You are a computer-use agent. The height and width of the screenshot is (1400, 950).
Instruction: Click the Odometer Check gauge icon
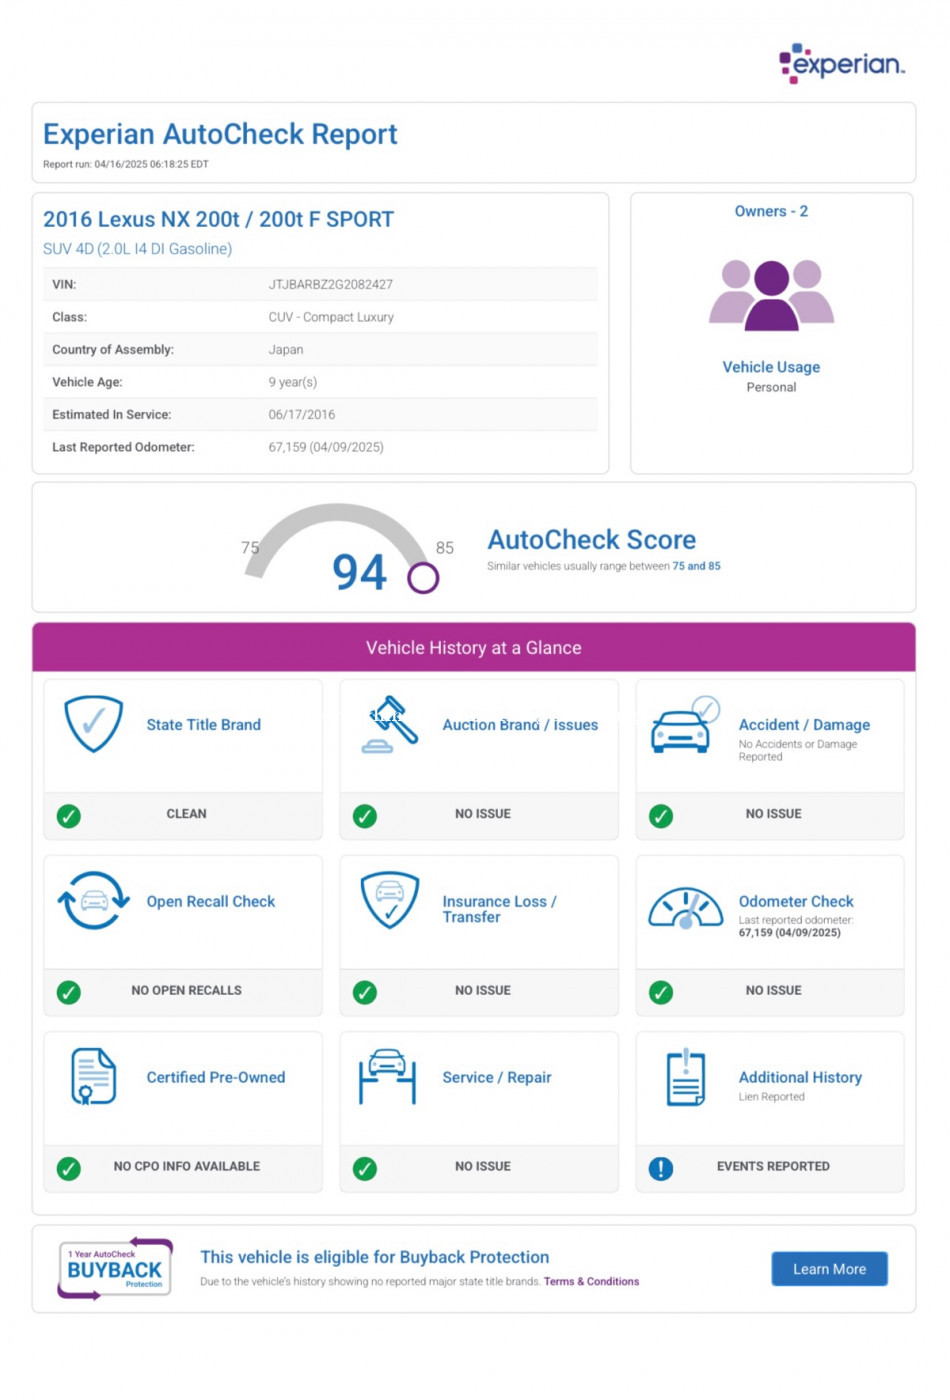686,908
